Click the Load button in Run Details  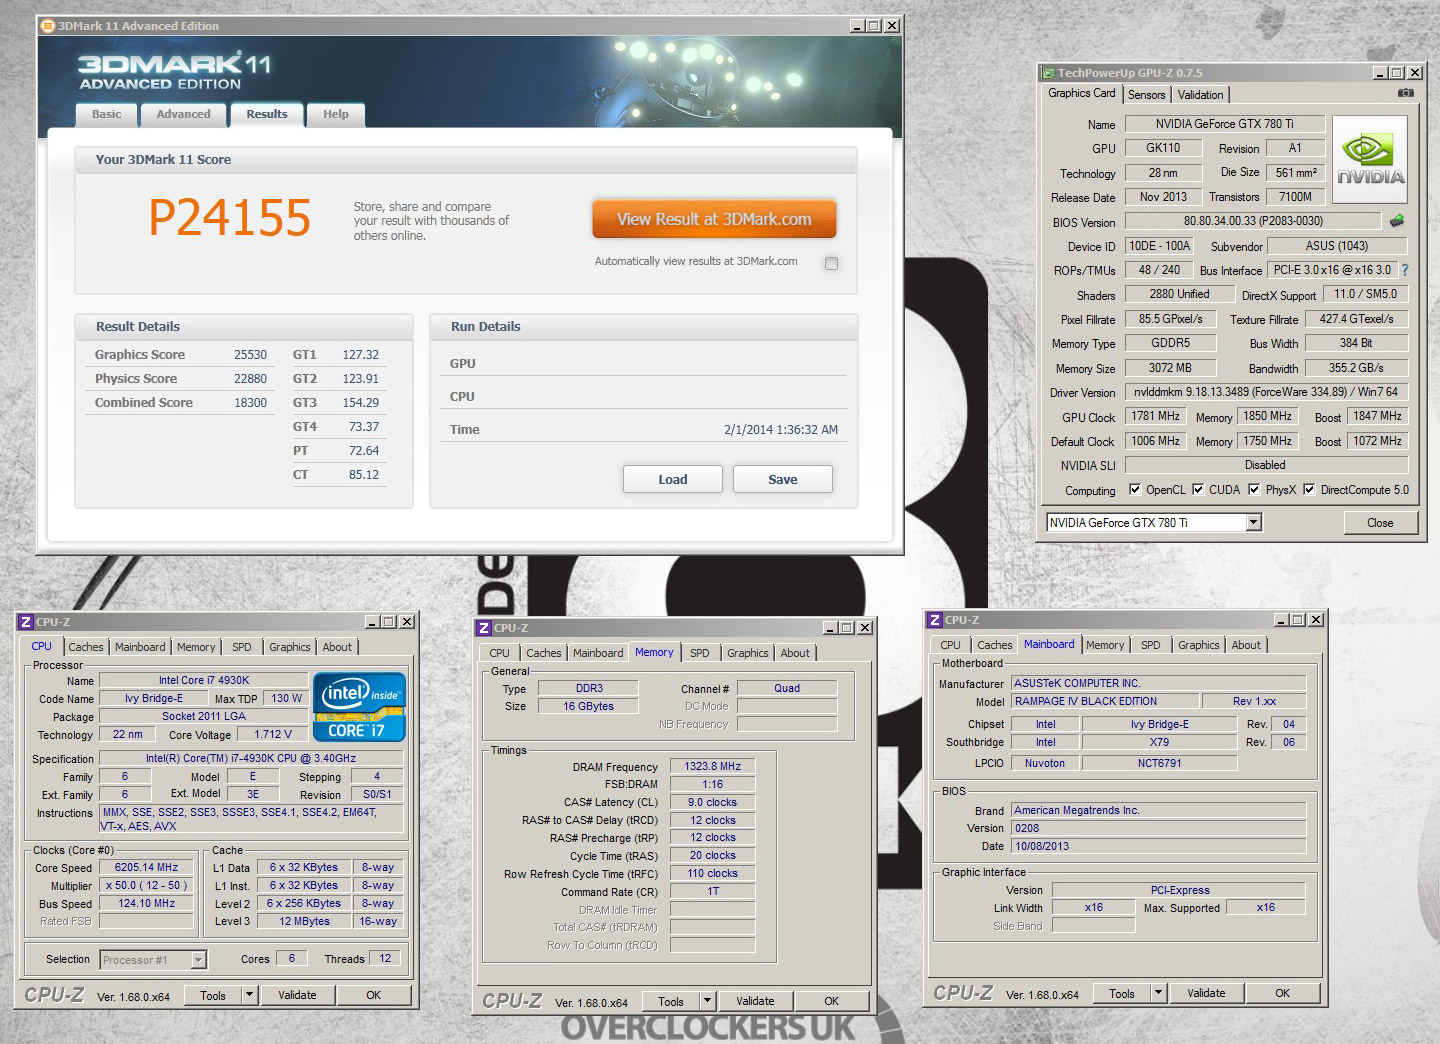pyautogui.click(x=673, y=480)
